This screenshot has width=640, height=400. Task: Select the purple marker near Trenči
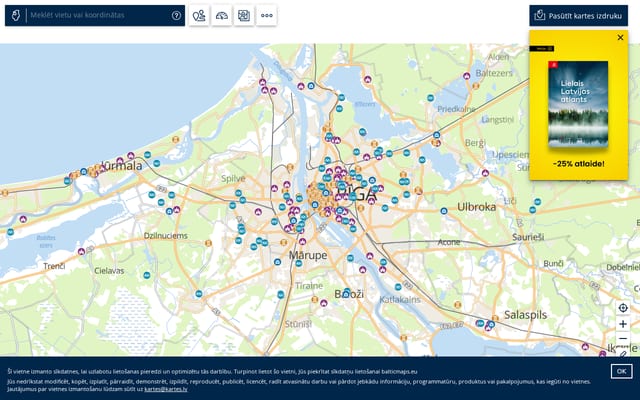click(81, 251)
